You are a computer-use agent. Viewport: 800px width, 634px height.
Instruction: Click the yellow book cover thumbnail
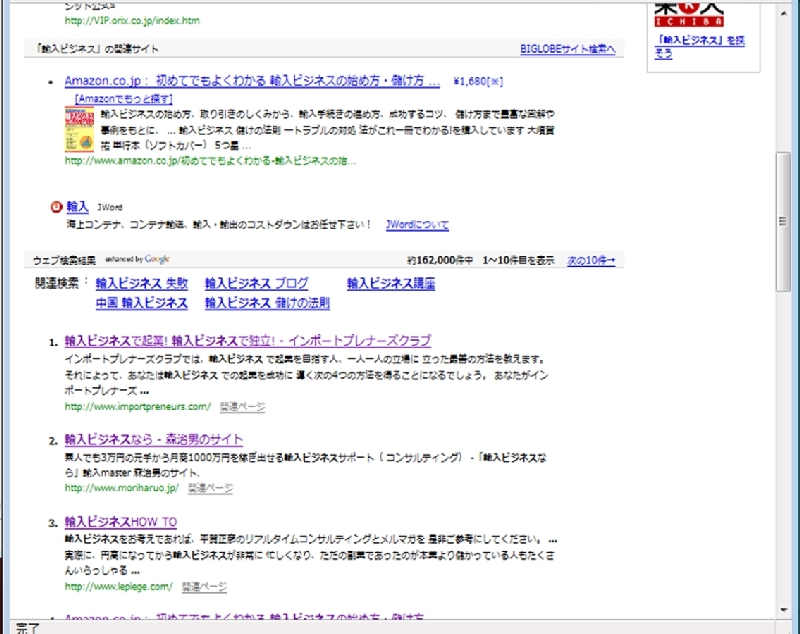point(79,129)
